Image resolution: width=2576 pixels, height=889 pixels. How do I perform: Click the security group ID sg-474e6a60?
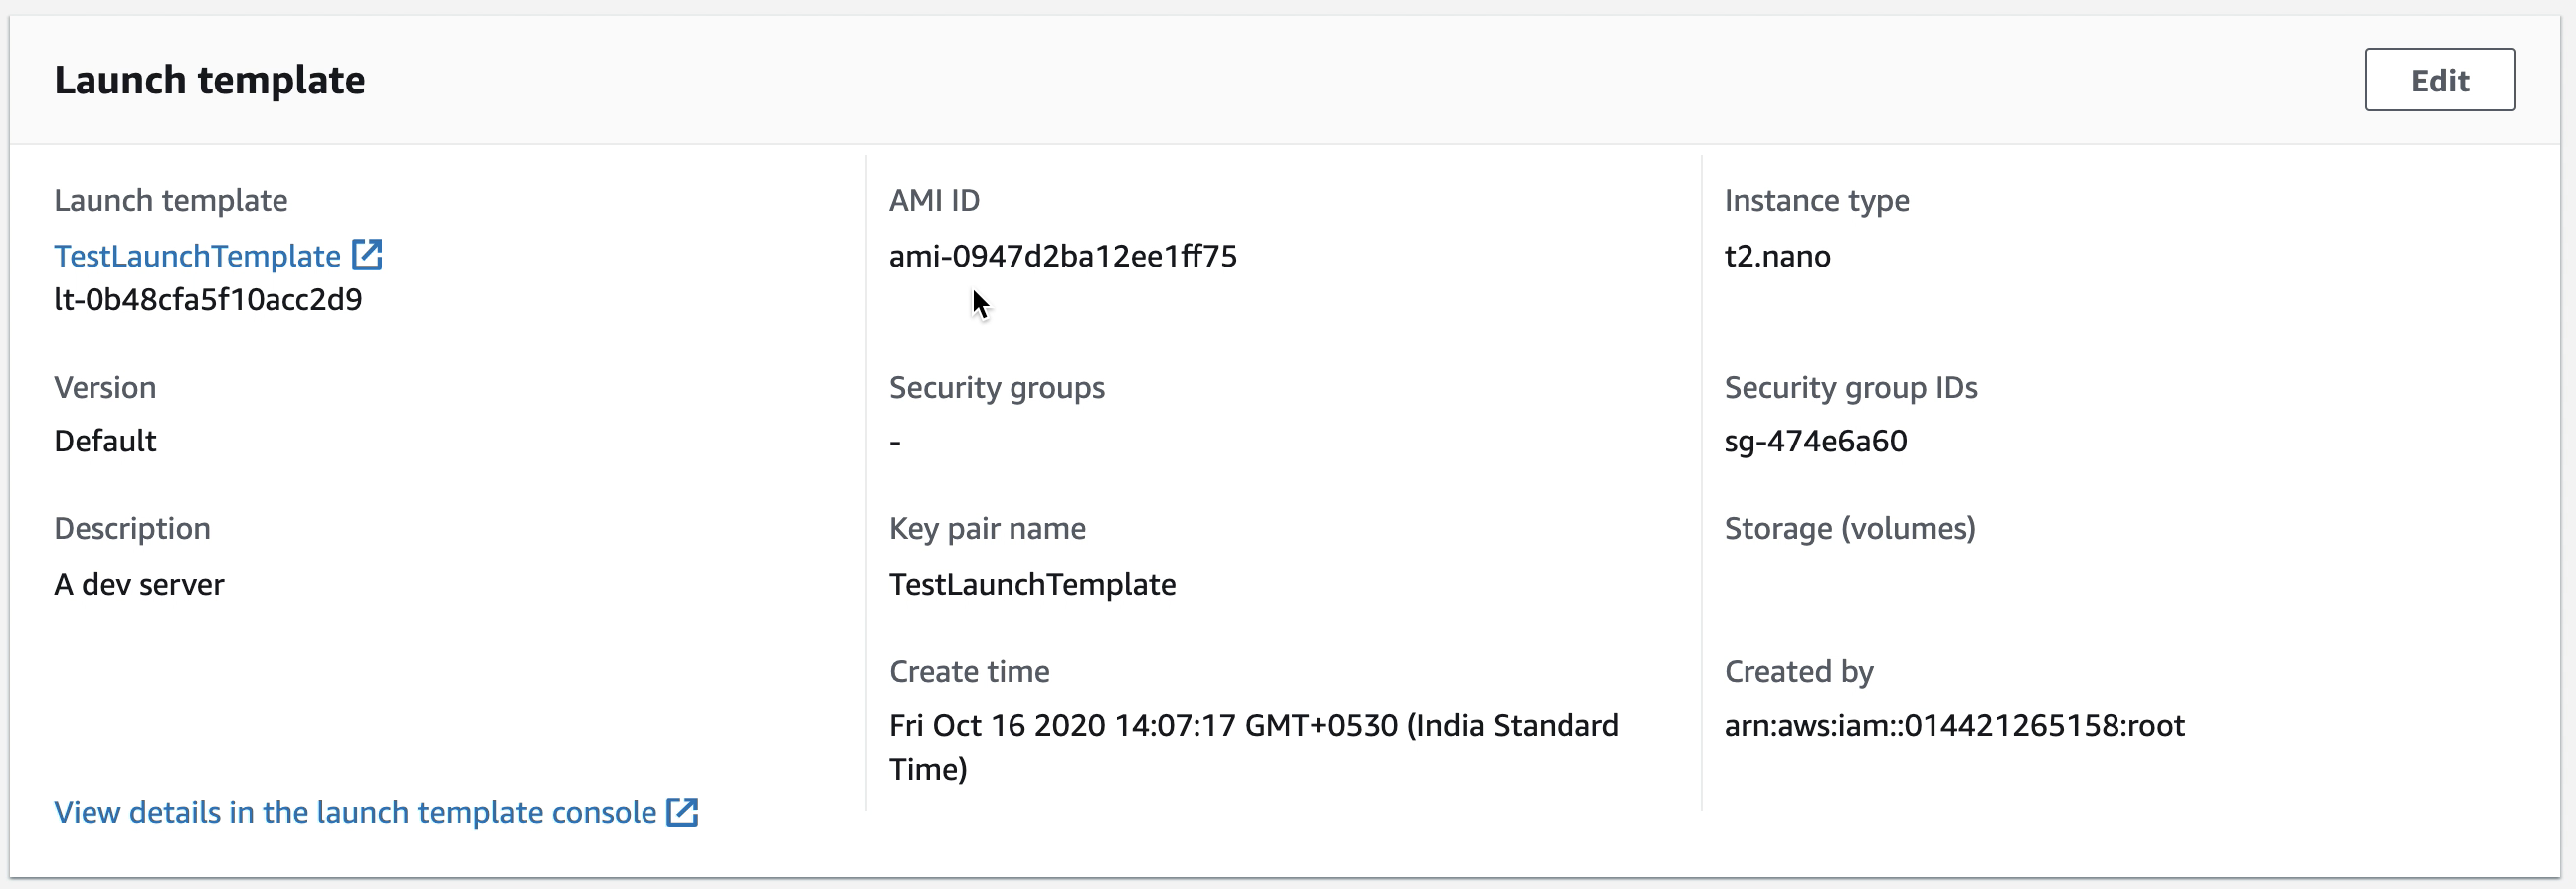pyautogui.click(x=1815, y=441)
